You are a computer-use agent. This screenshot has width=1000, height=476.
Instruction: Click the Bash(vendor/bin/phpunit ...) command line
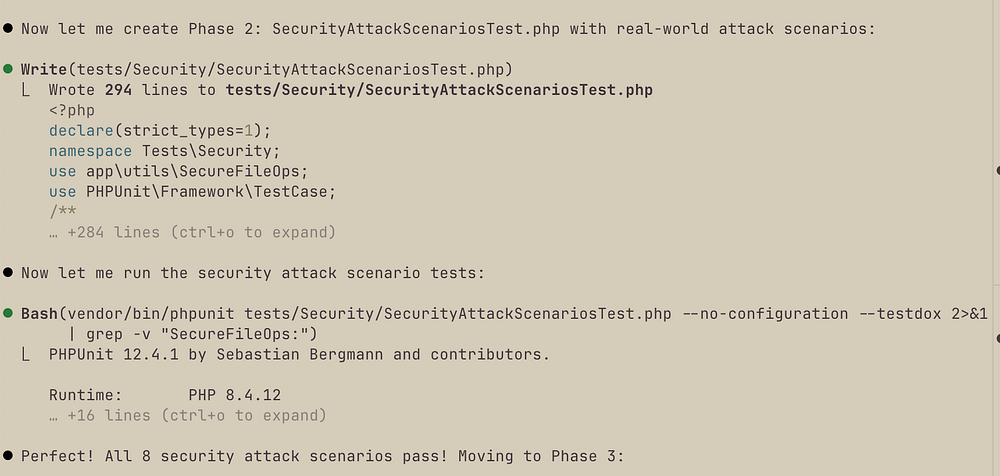click(500, 313)
